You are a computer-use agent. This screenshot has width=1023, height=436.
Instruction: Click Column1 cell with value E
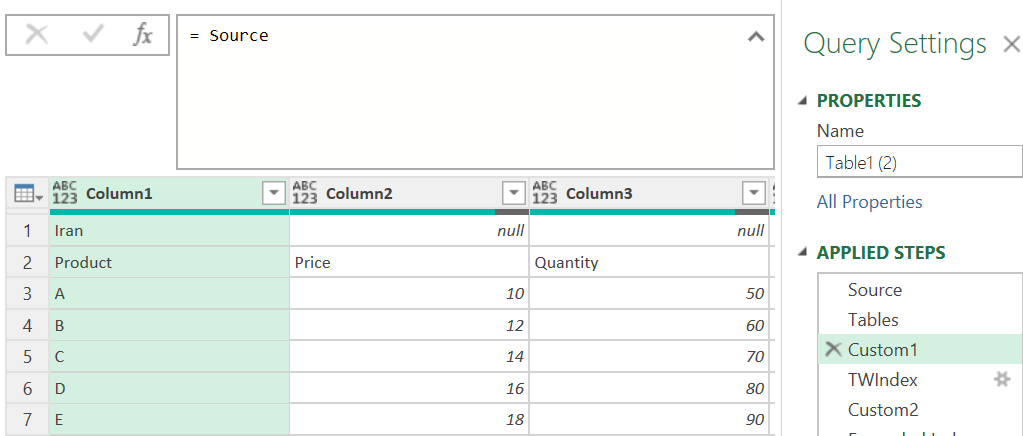point(170,419)
